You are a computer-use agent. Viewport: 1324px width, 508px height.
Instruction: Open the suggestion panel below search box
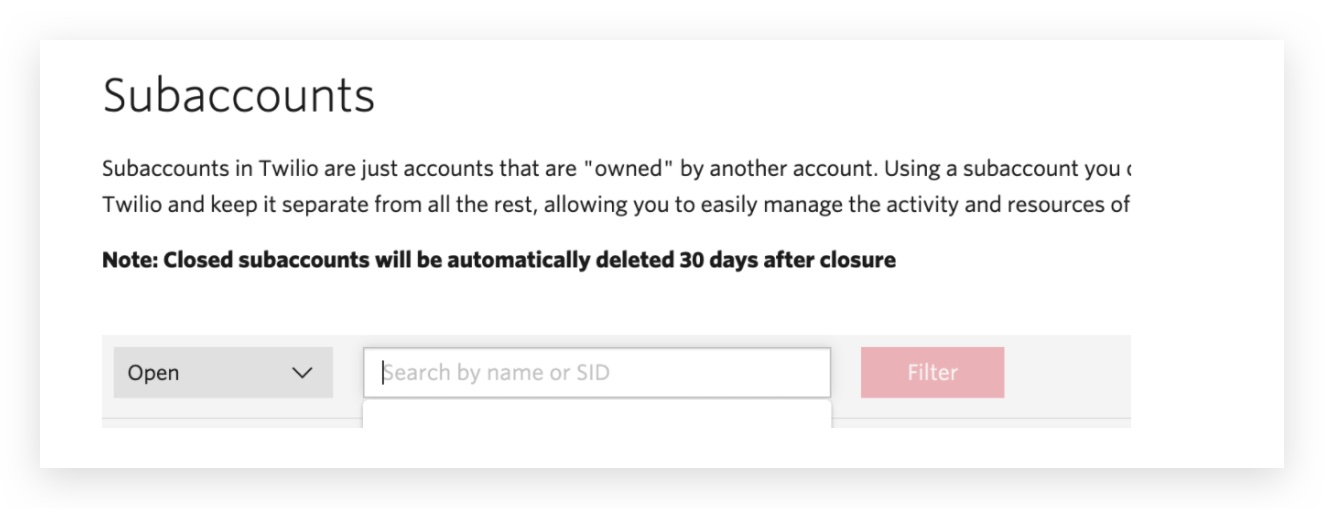597,414
